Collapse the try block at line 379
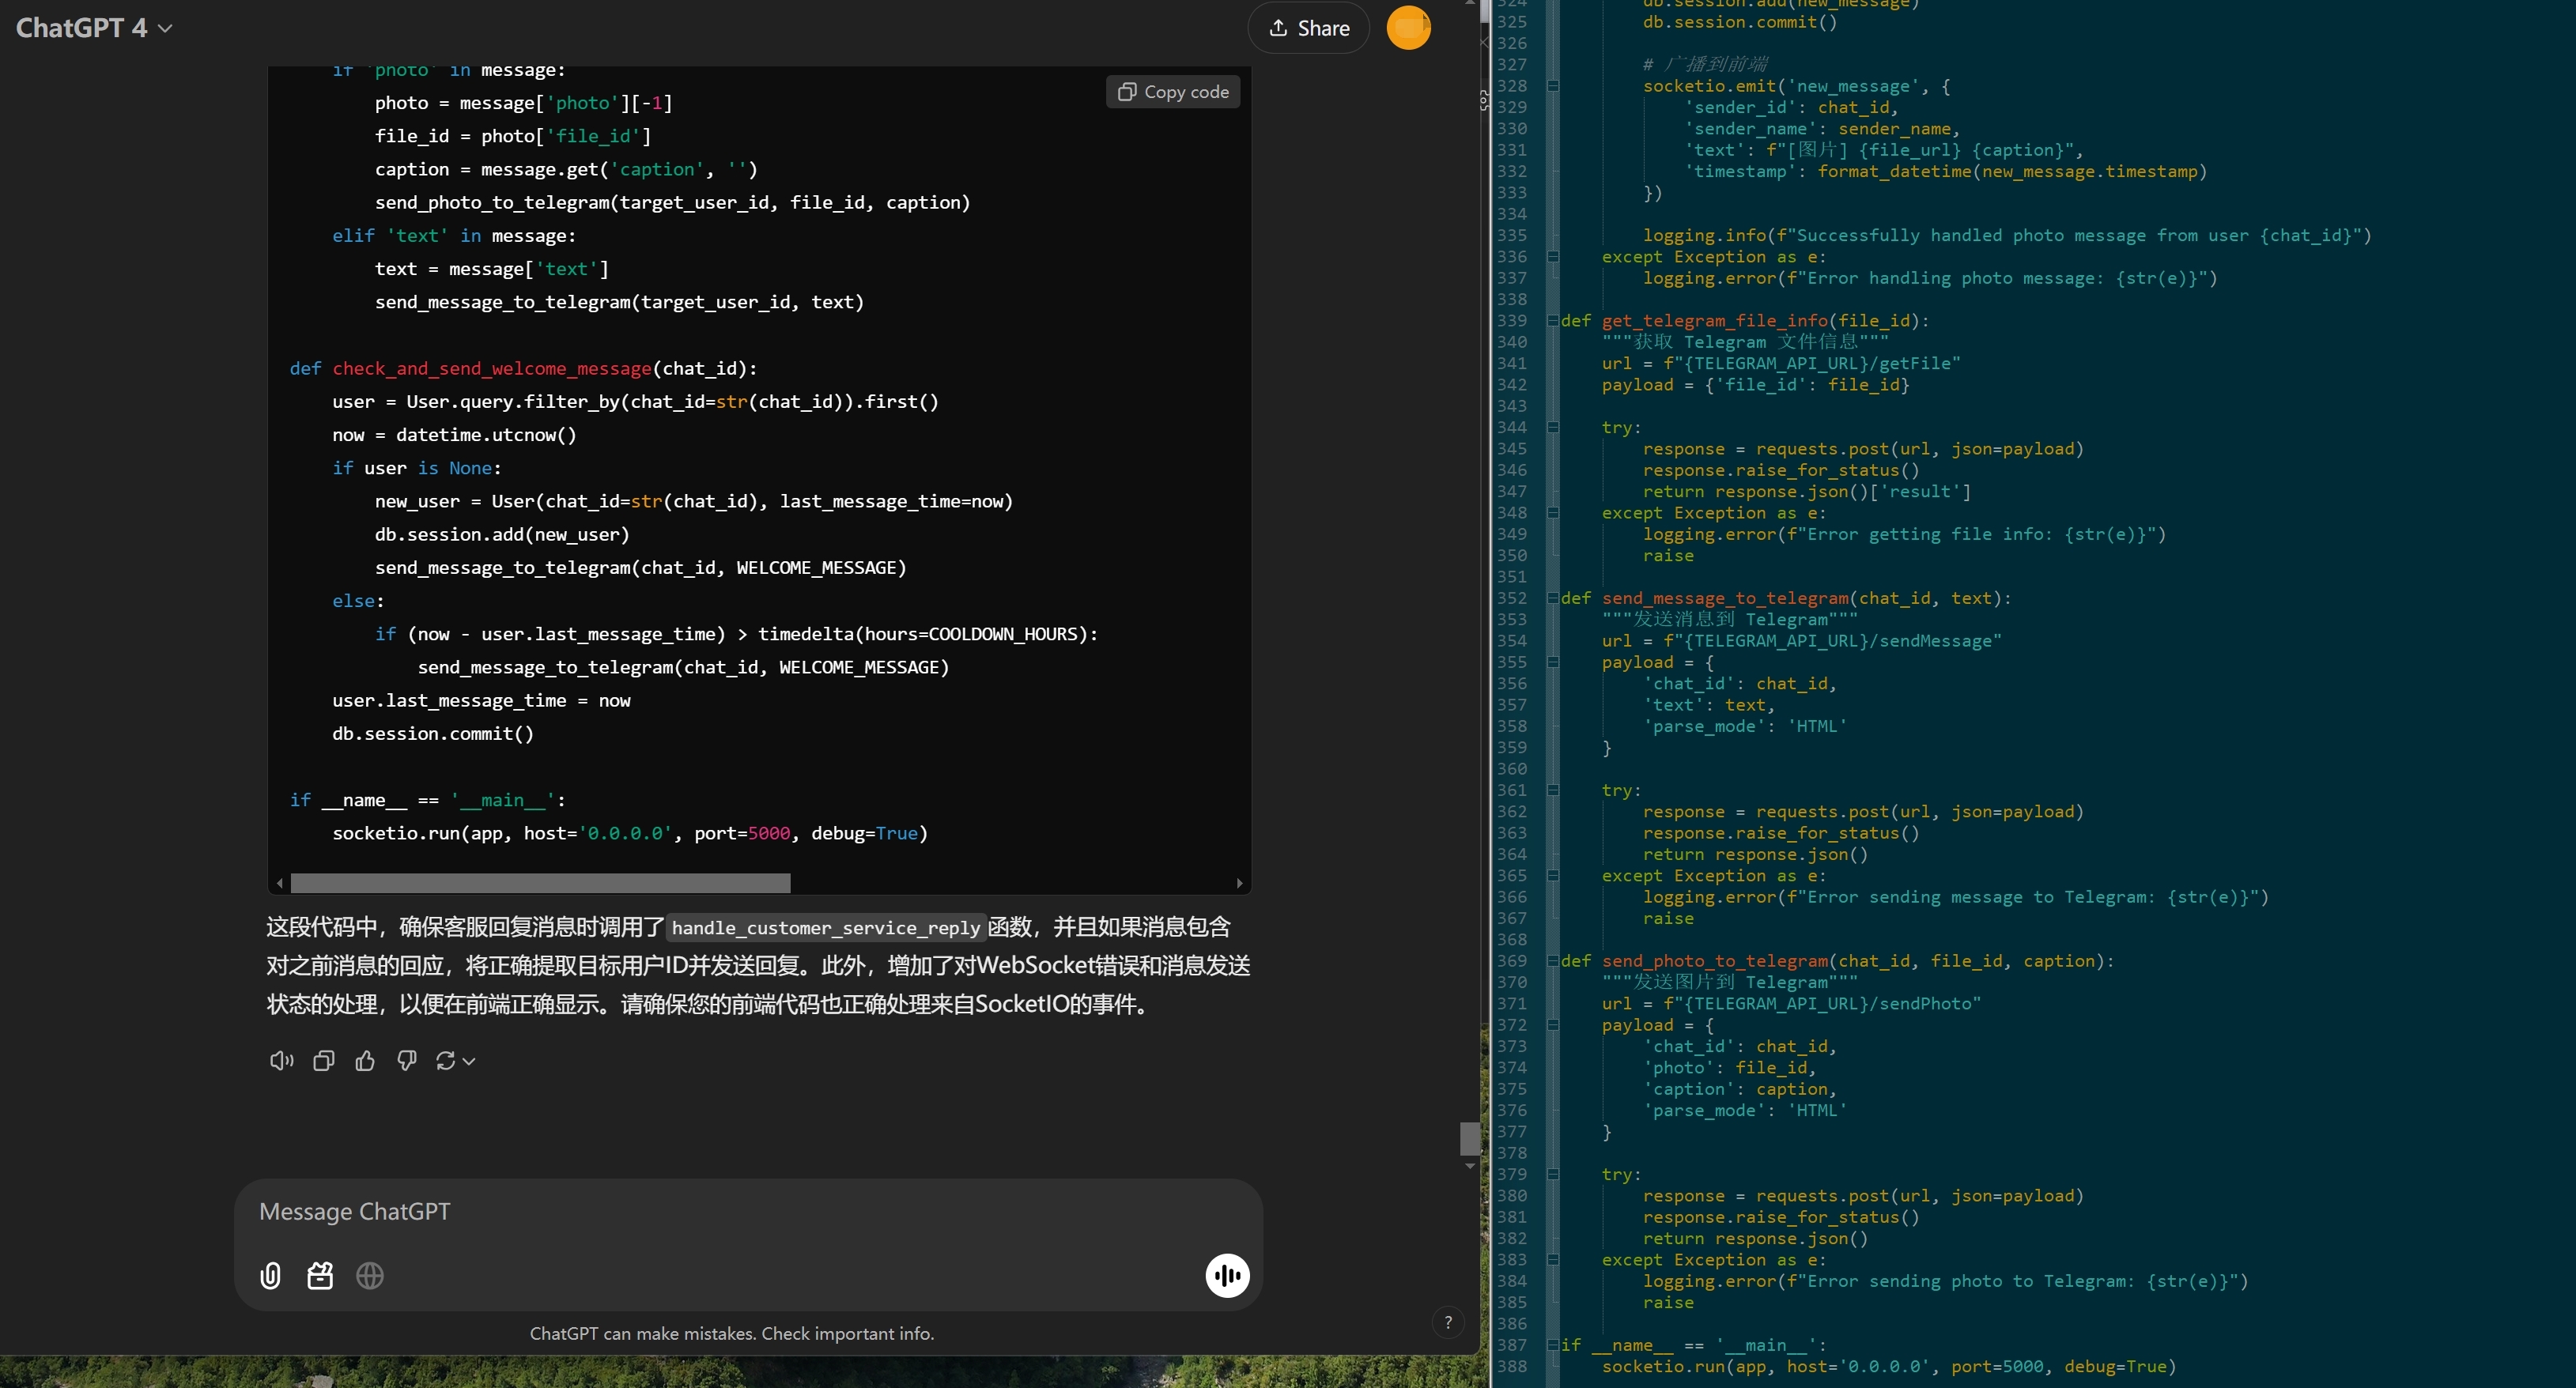The width and height of the screenshot is (2576, 1388). [x=1552, y=1174]
